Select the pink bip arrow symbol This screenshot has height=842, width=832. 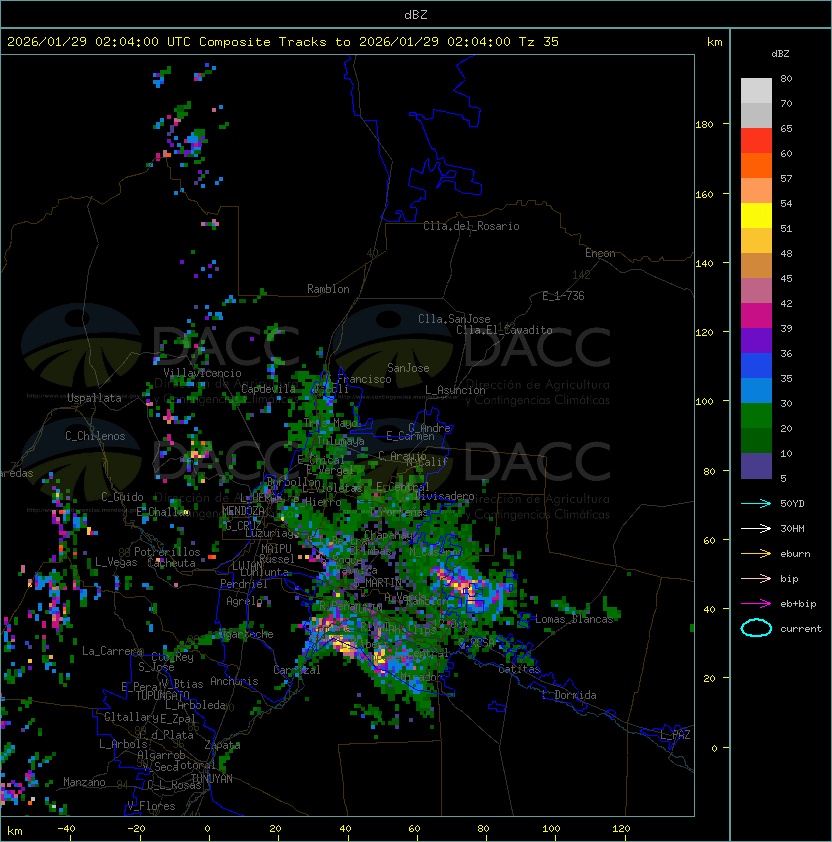coord(756,578)
